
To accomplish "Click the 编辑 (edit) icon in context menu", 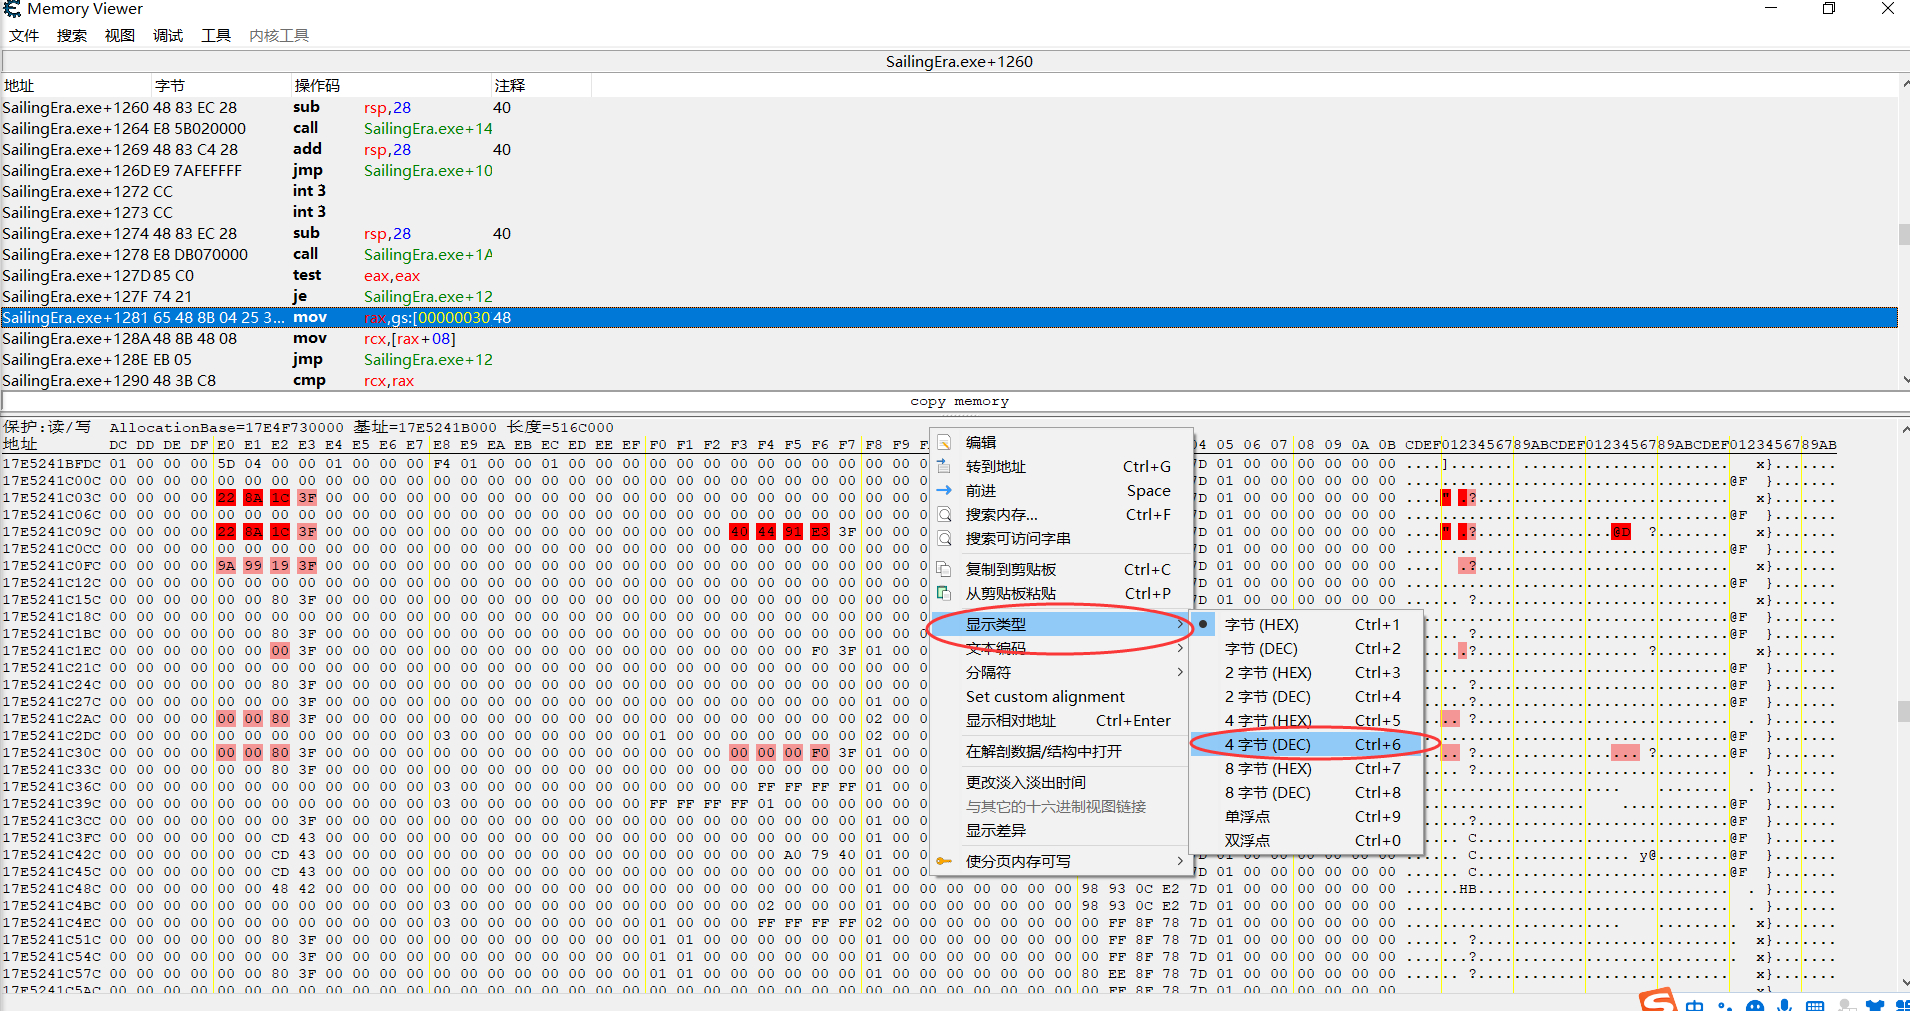I will click(944, 442).
